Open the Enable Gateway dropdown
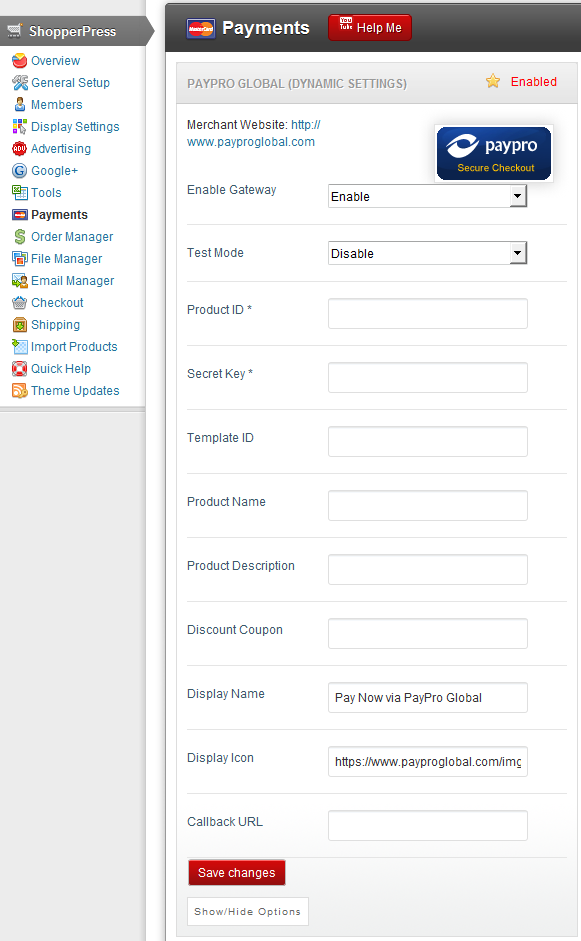The width and height of the screenshot is (581, 941). (427, 196)
